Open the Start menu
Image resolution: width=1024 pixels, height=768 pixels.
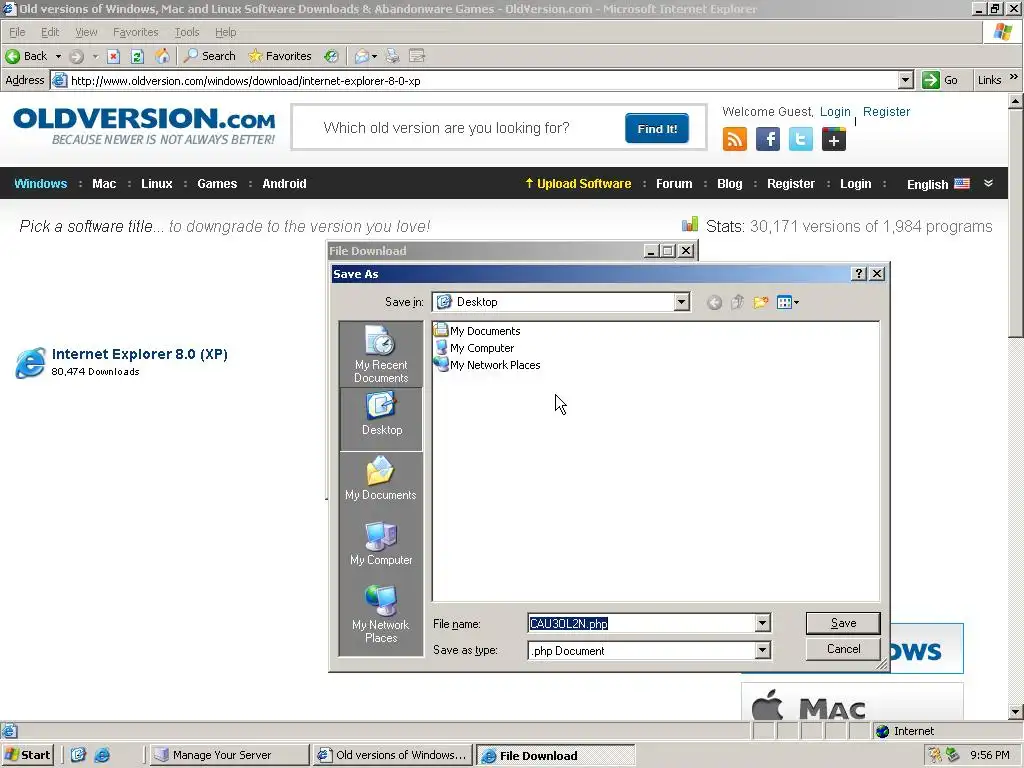click(27, 755)
